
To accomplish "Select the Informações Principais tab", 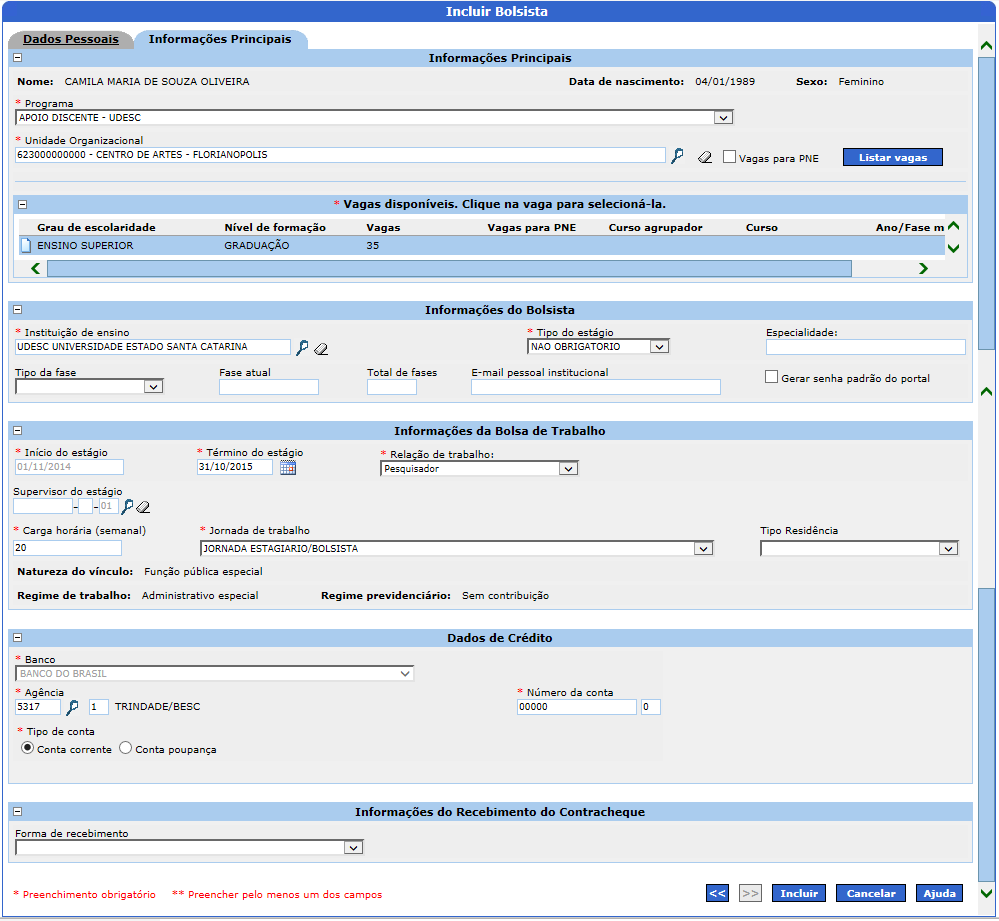I will coord(220,40).
